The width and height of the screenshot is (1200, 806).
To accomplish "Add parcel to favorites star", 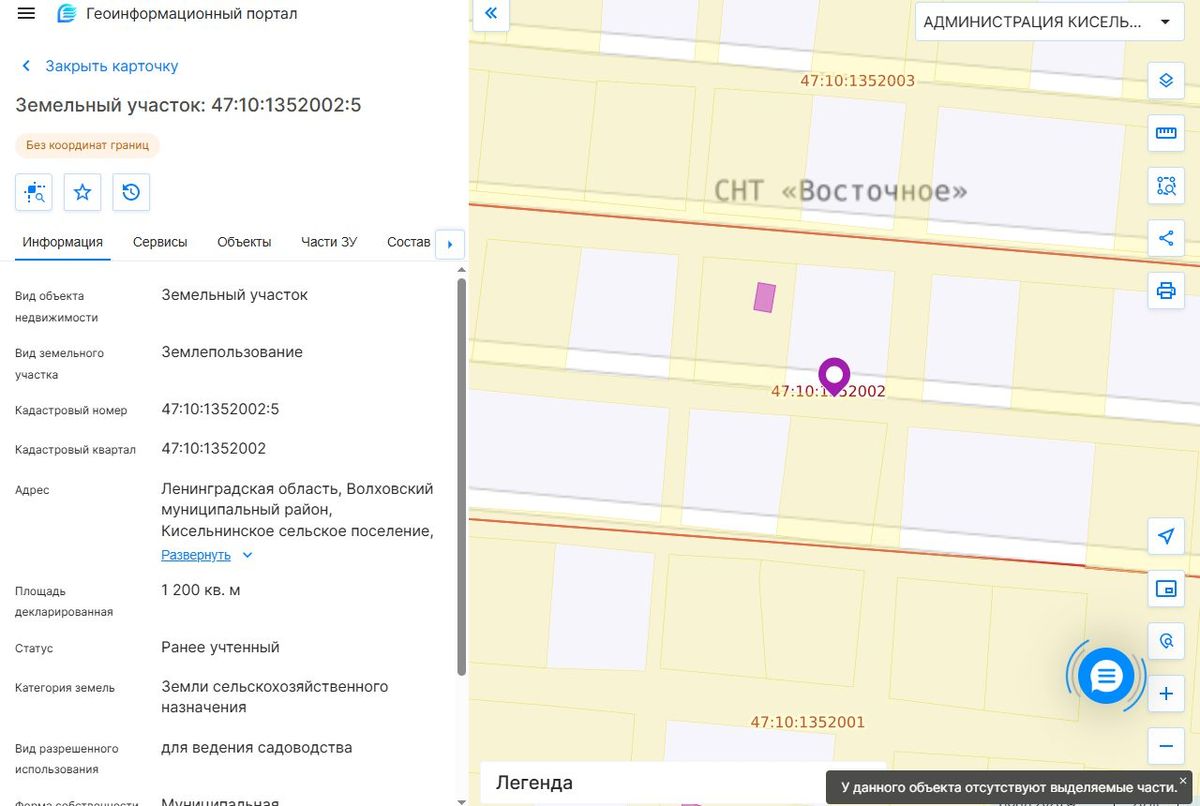I will coord(82,192).
